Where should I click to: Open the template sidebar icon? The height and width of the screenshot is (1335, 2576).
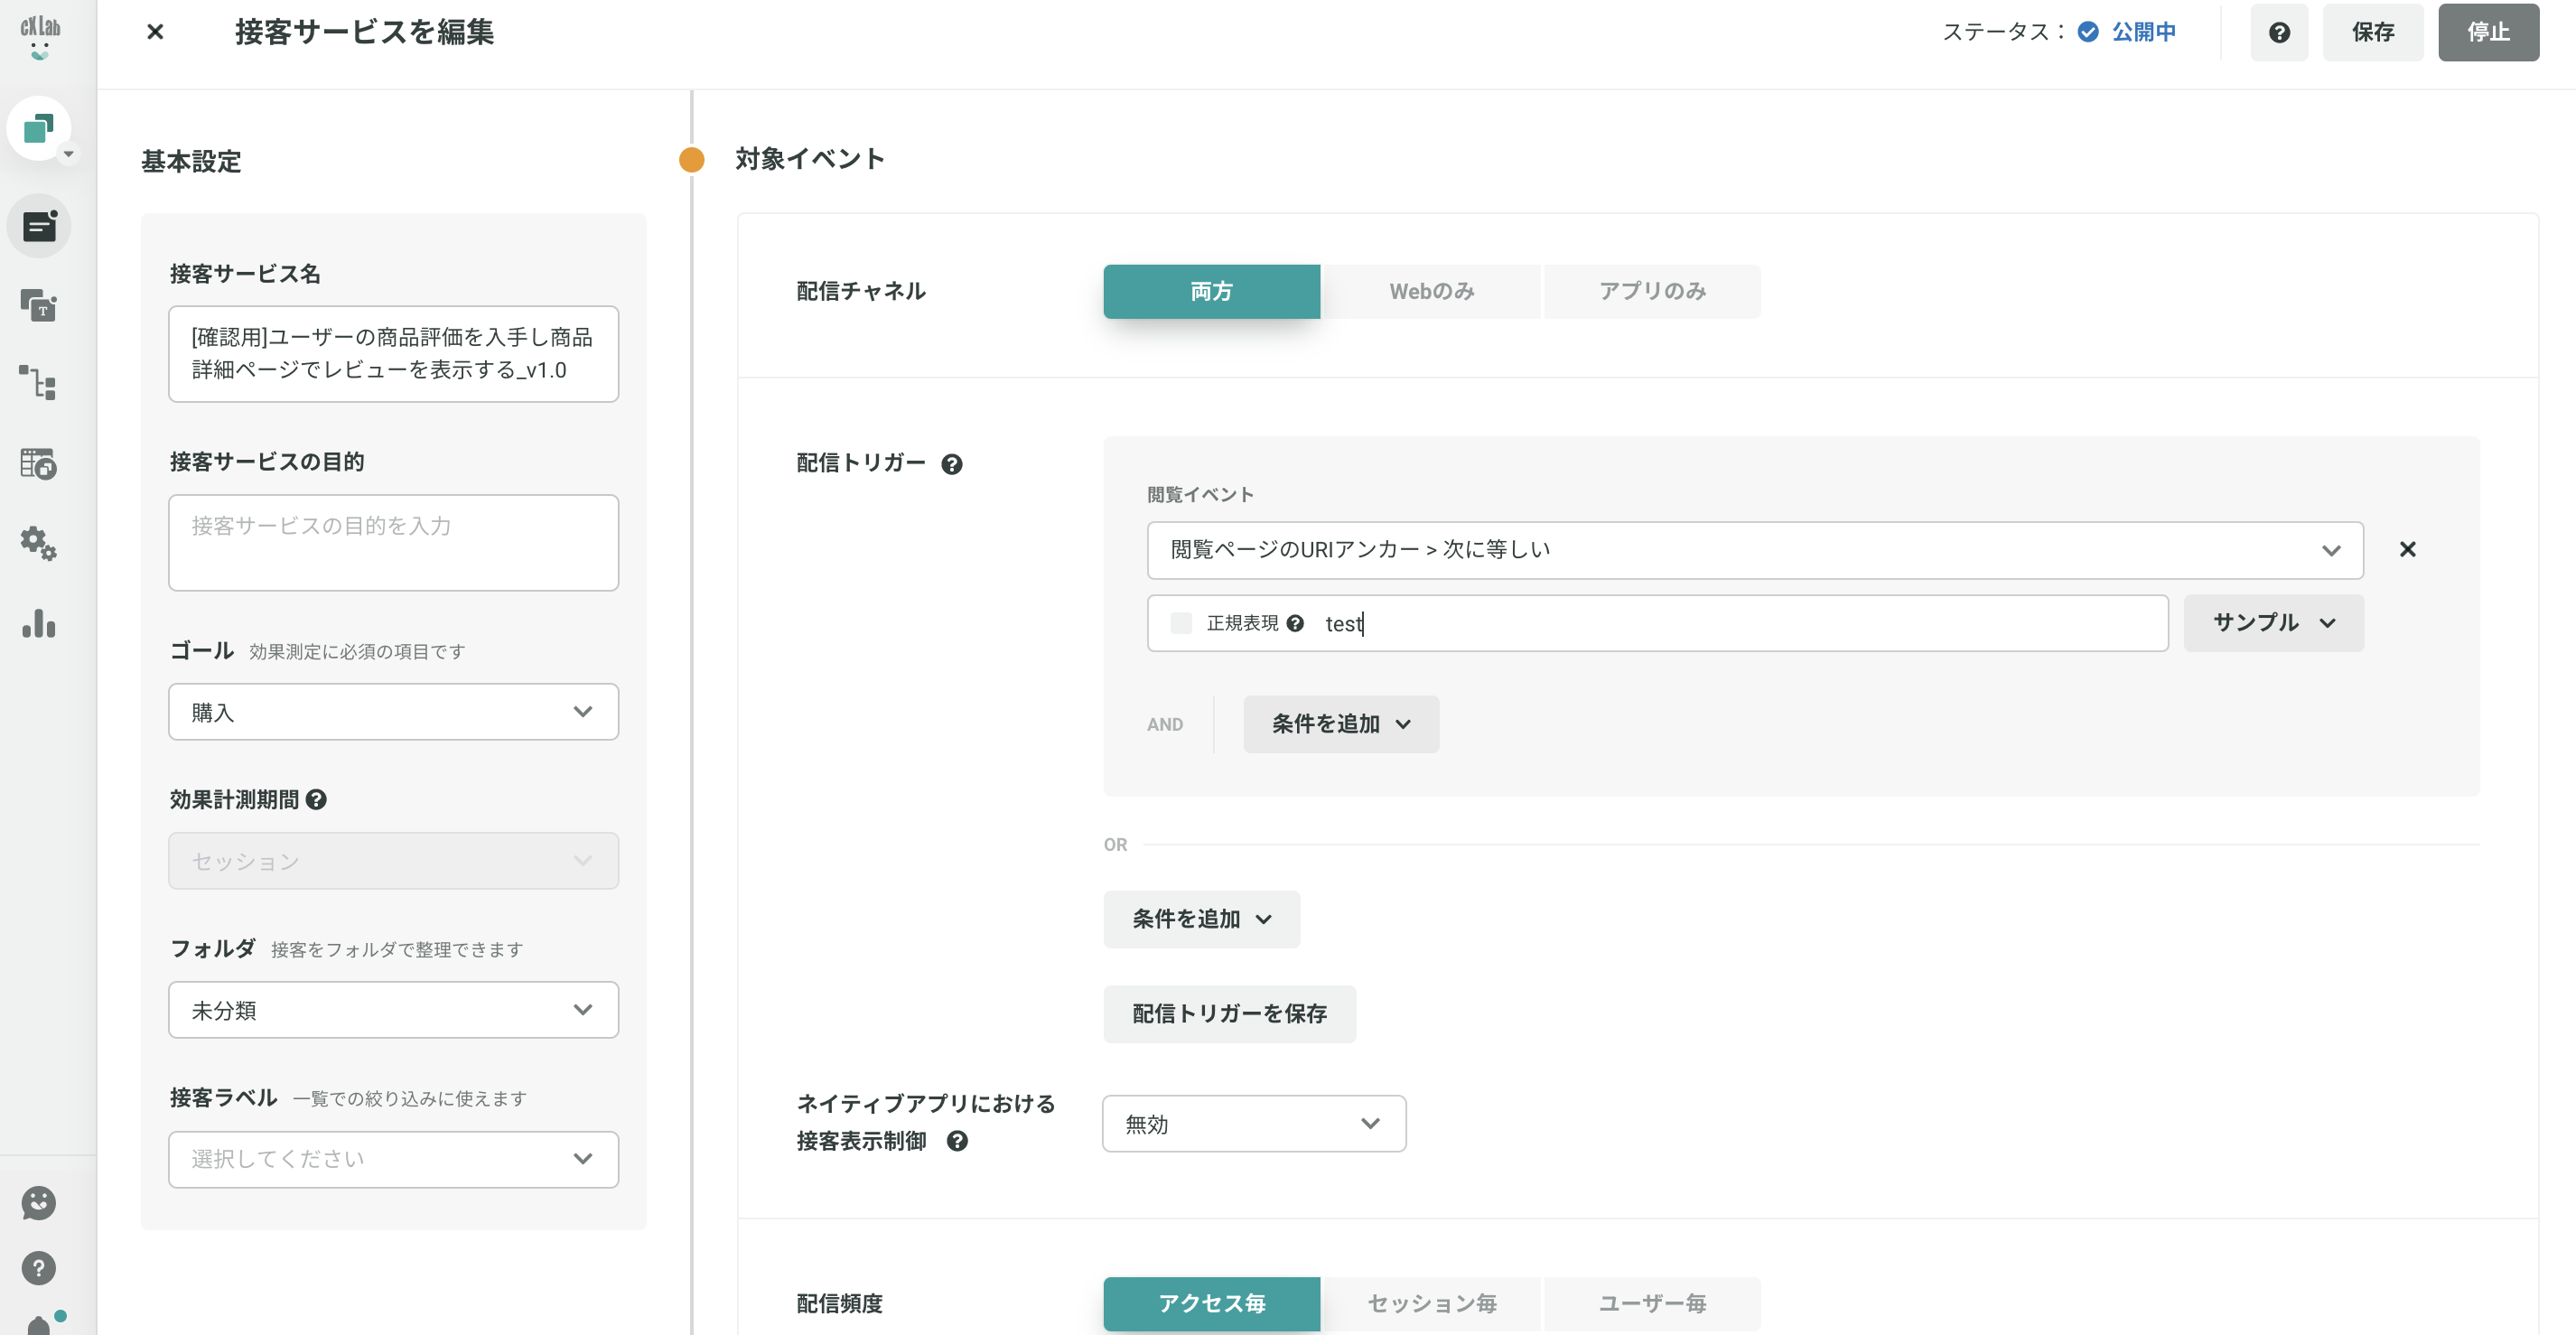(39, 305)
